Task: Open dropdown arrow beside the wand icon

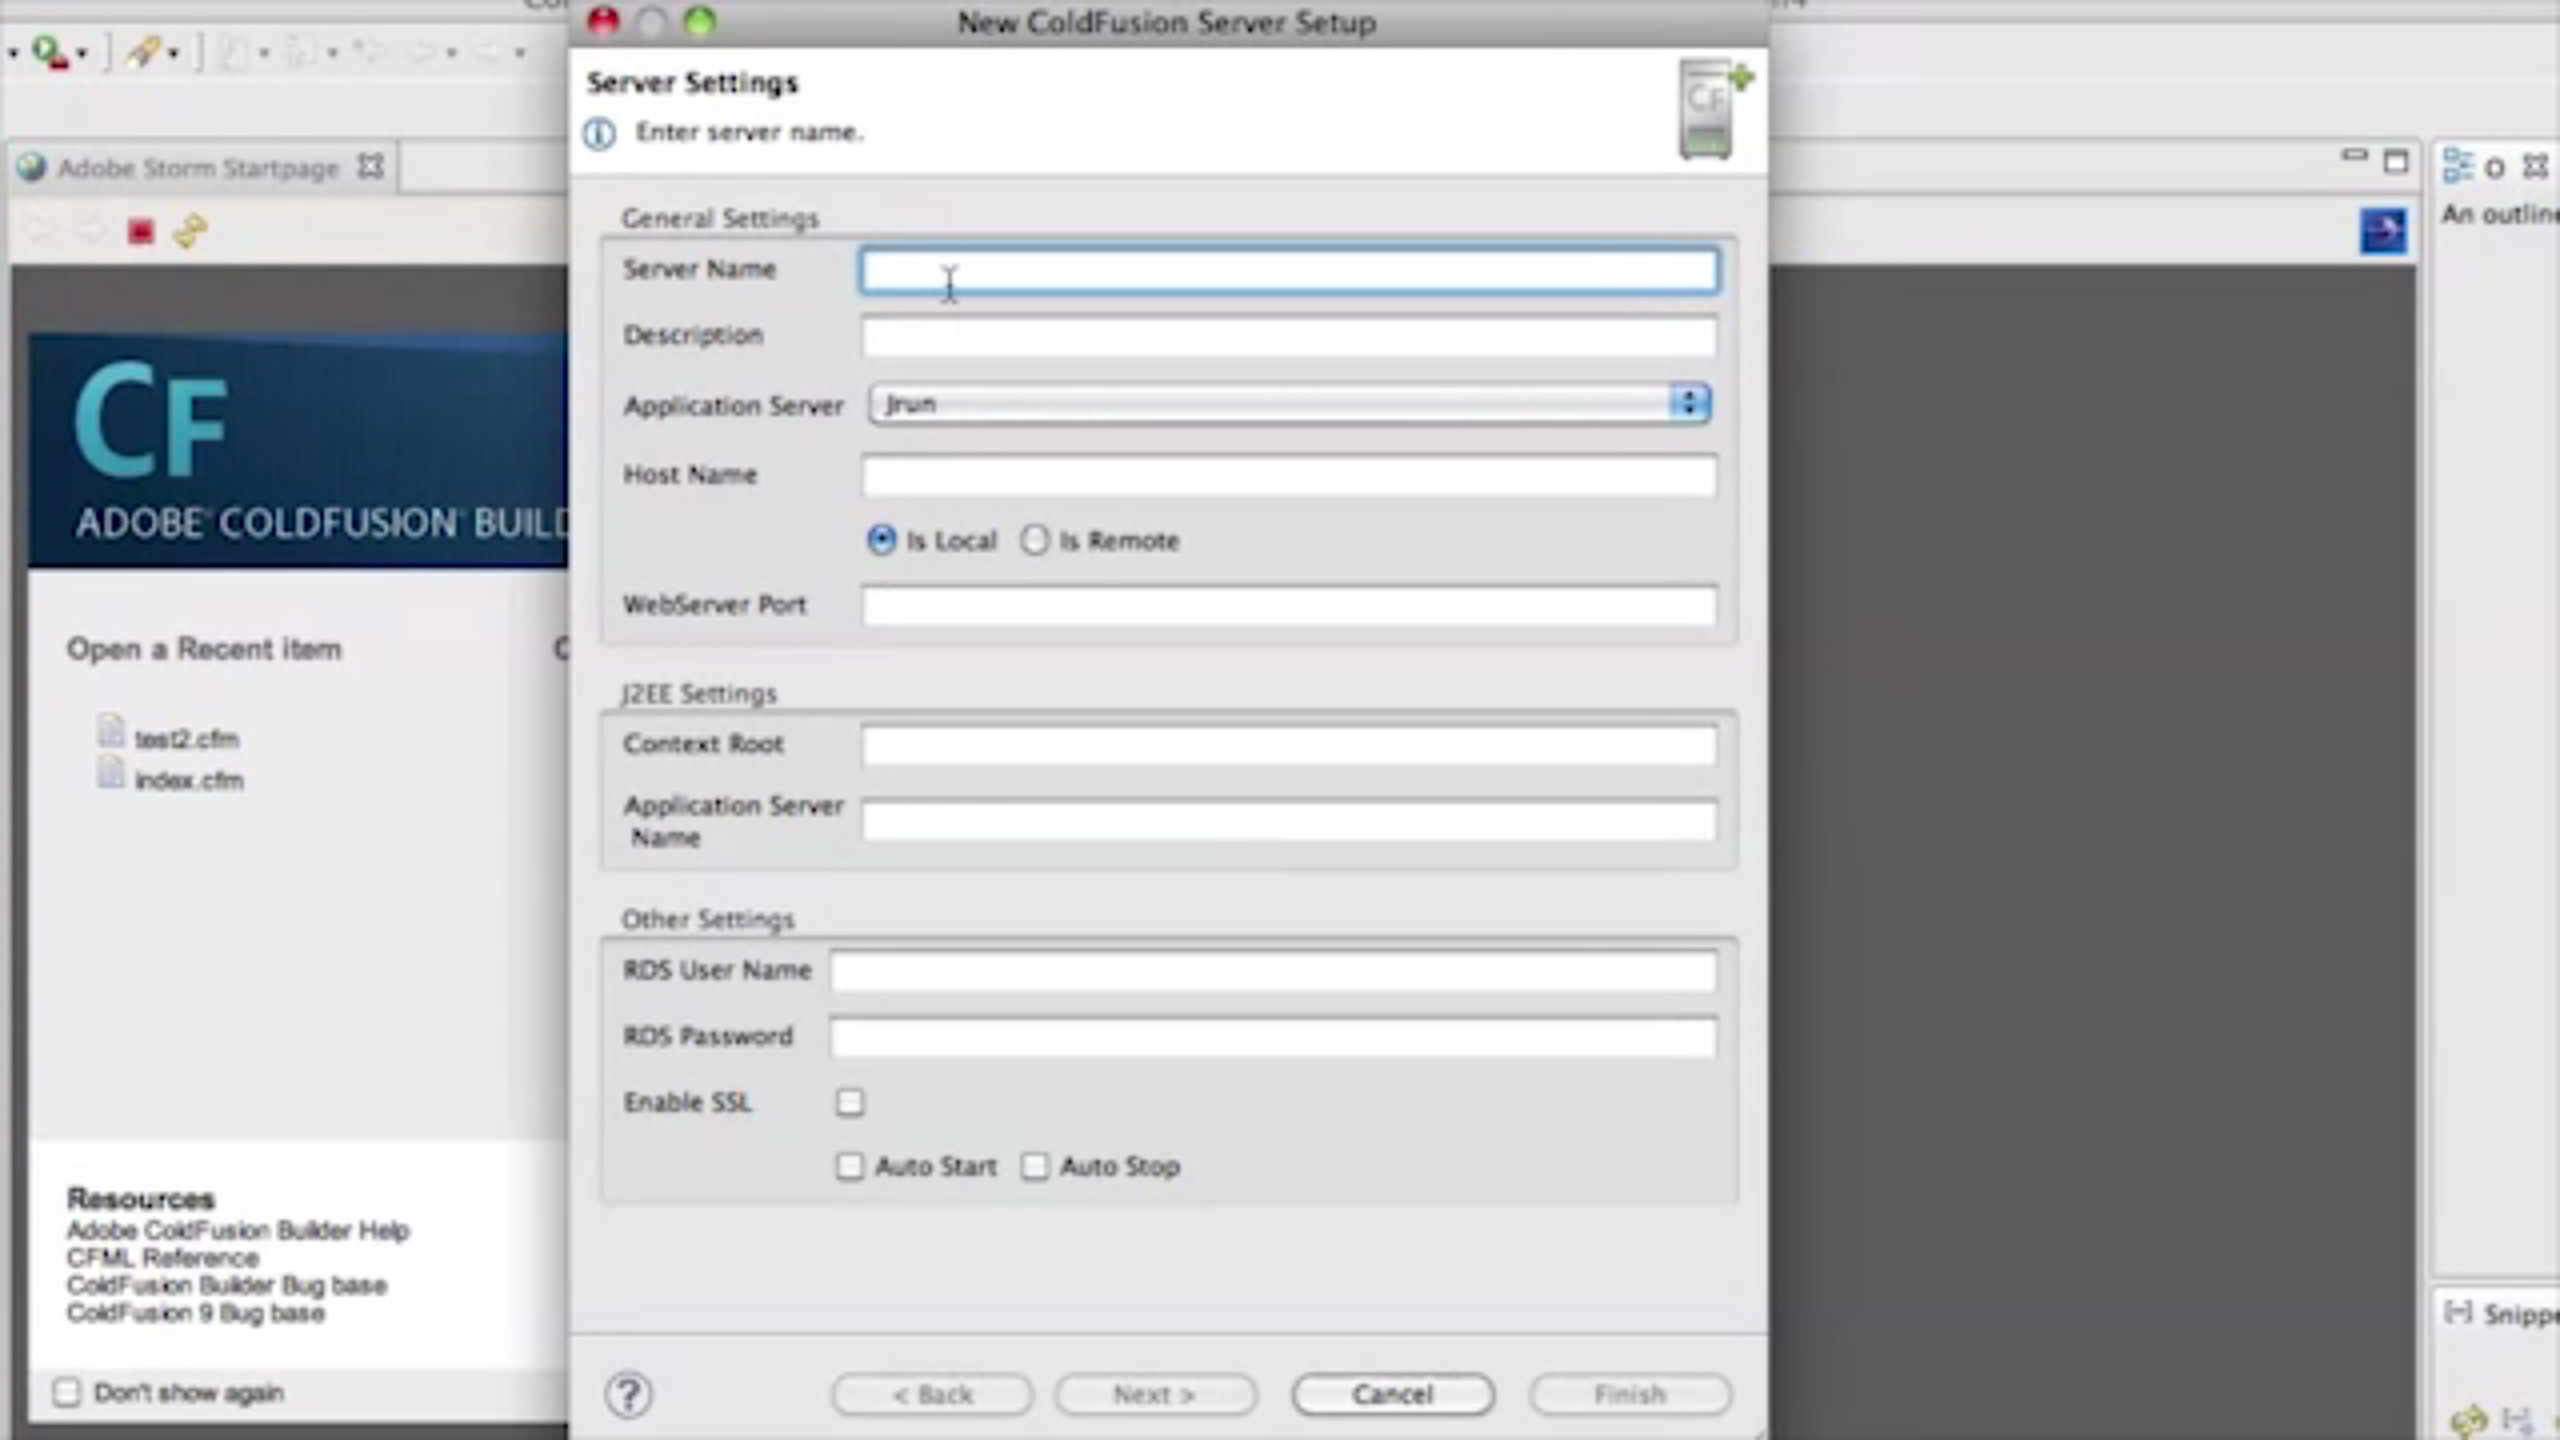Action: pos(174,53)
